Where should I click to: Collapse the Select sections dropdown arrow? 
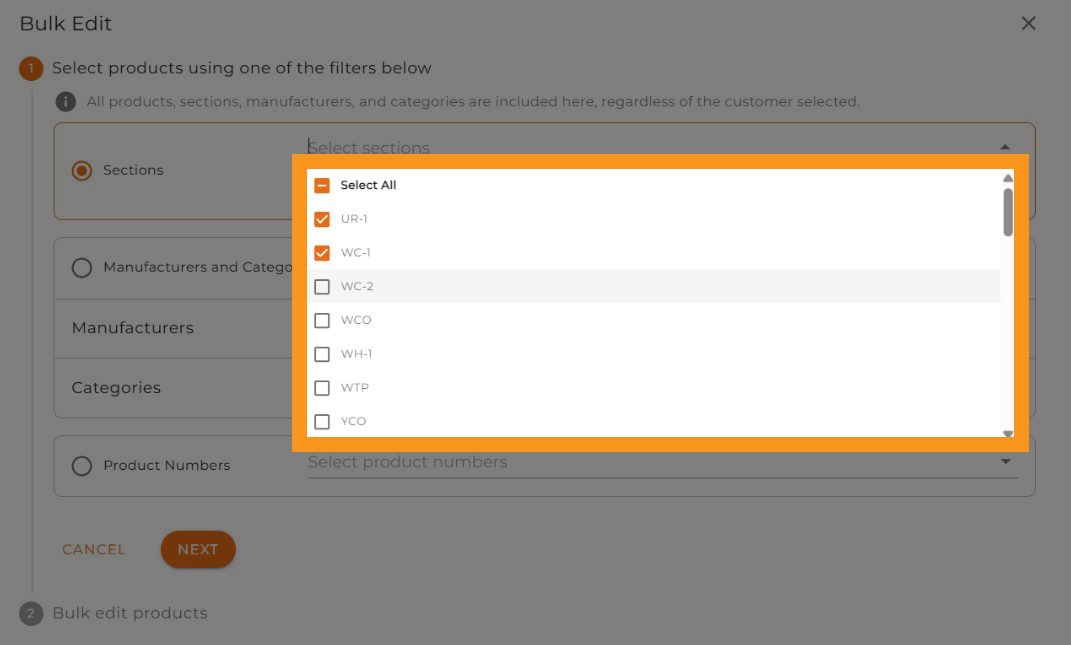point(1005,147)
